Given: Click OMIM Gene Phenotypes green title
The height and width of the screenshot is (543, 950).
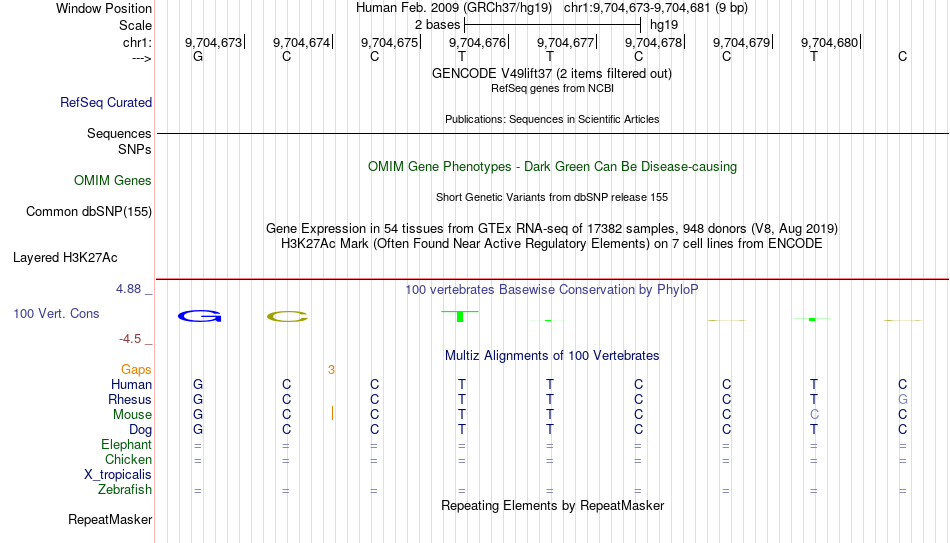Looking at the screenshot, I should 552,167.
